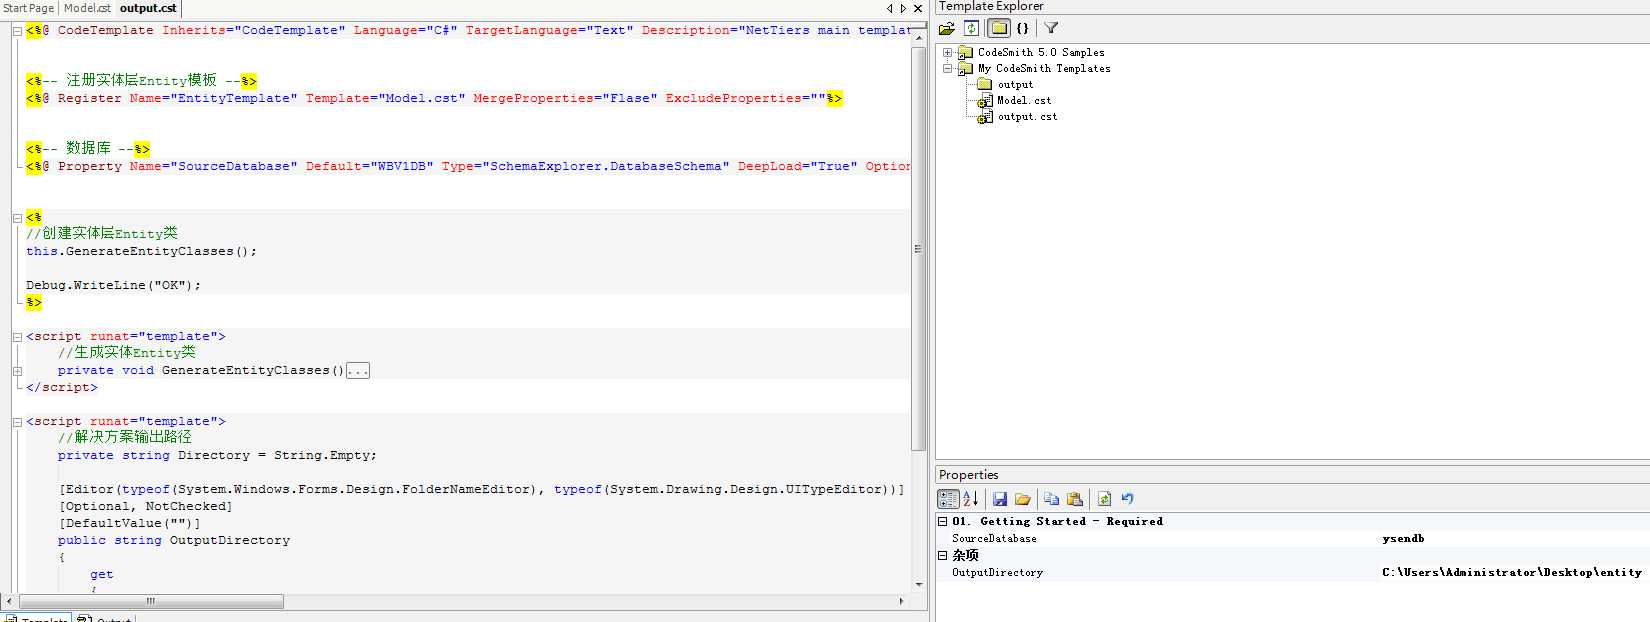
Task: Select the output folder in the tree
Action: point(1015,84)
